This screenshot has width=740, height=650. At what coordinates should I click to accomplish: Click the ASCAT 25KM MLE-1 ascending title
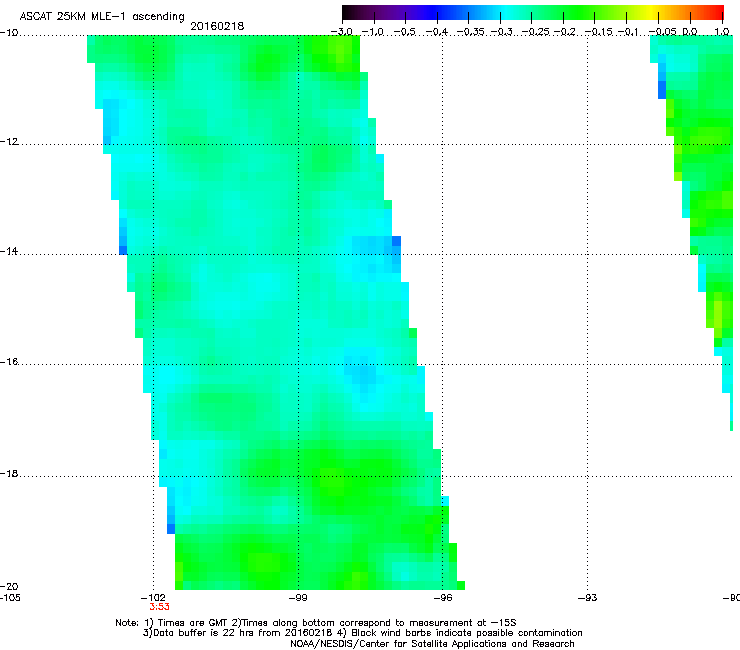(x=102, y=17)
